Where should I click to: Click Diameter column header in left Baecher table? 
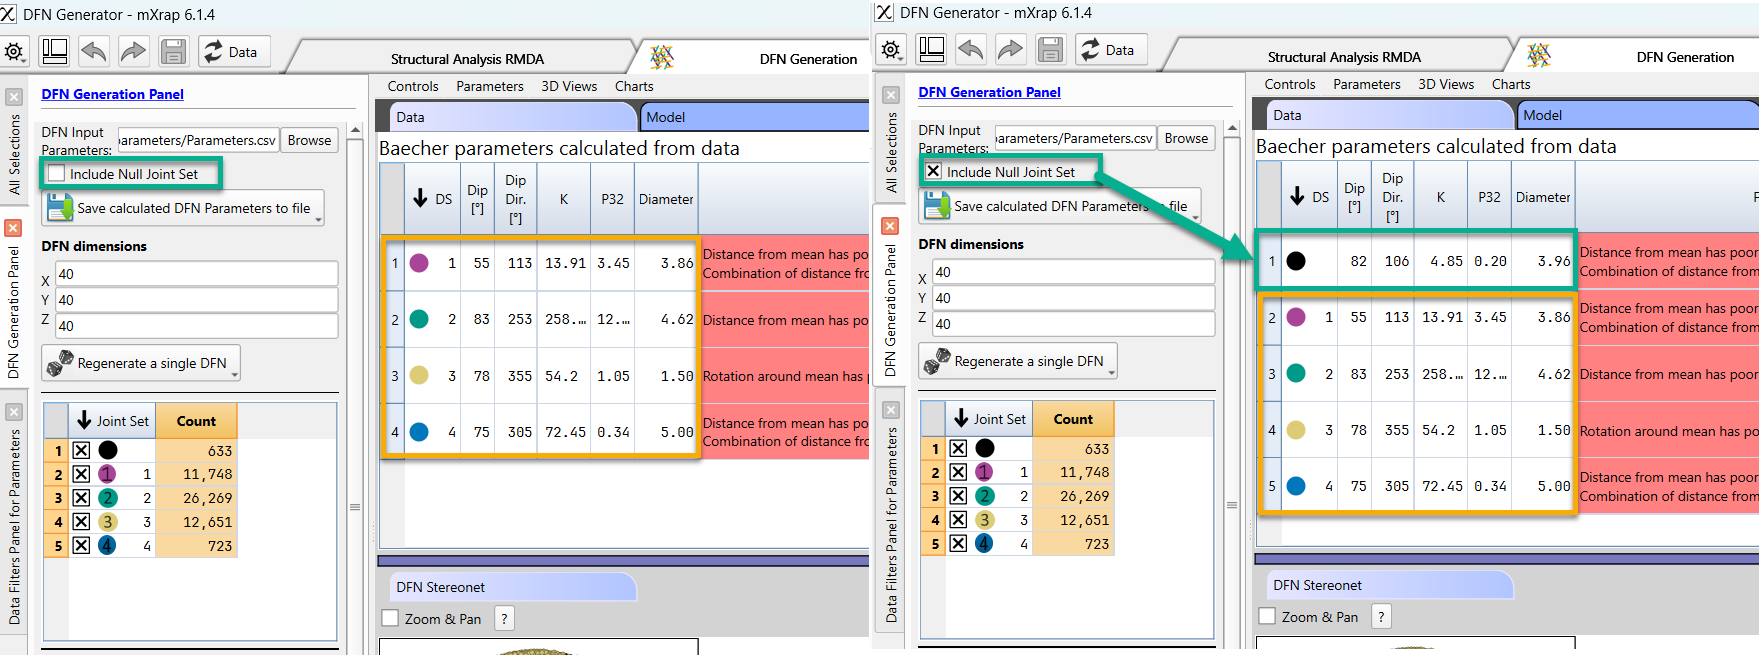(x=666, y=199)
